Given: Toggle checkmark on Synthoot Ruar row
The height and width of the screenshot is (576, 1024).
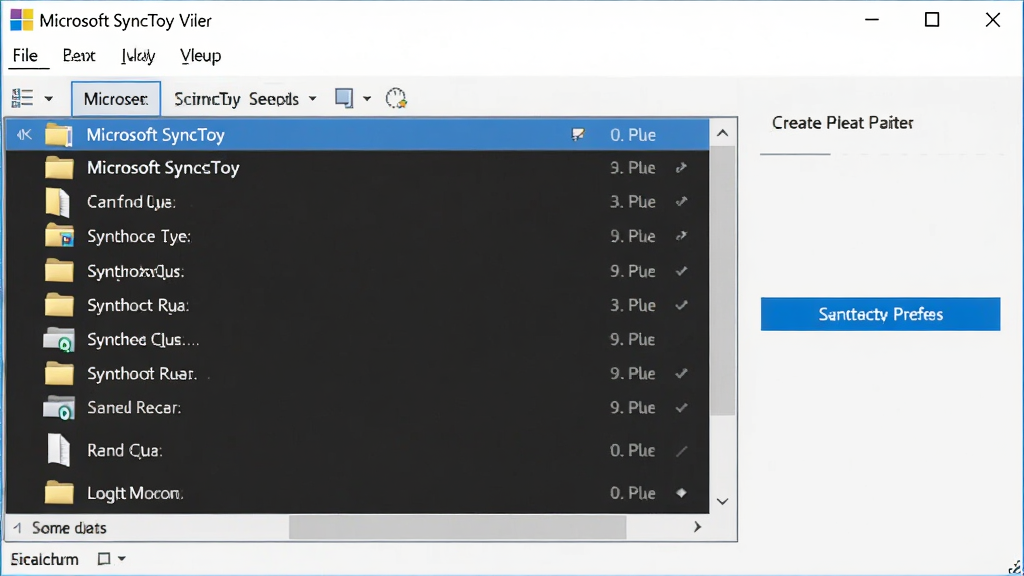Looking at the screenshot, I should [x=681, y=374].
